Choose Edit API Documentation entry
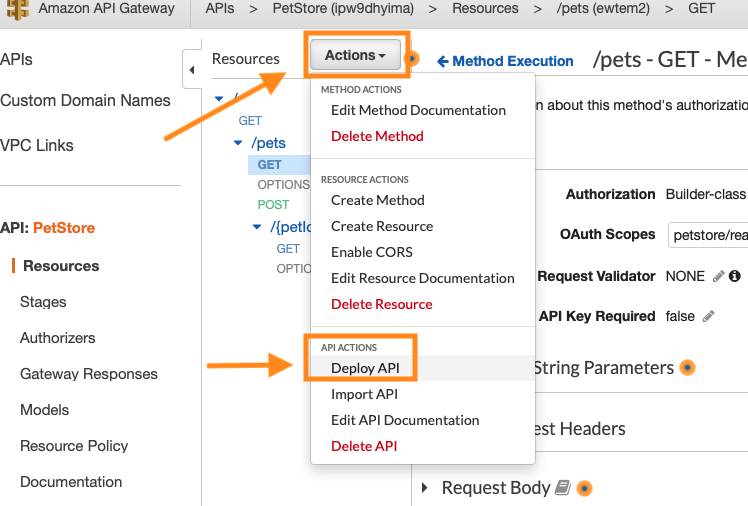 coord(405,420)
